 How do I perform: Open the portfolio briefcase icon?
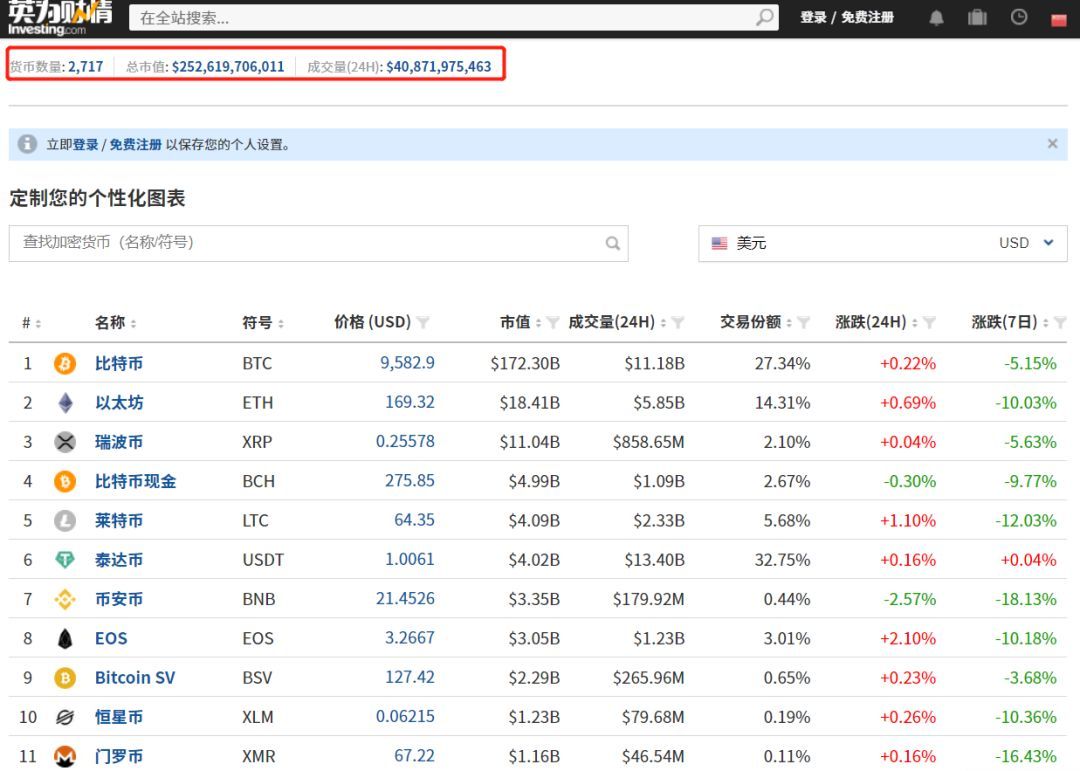pos(977,17)
